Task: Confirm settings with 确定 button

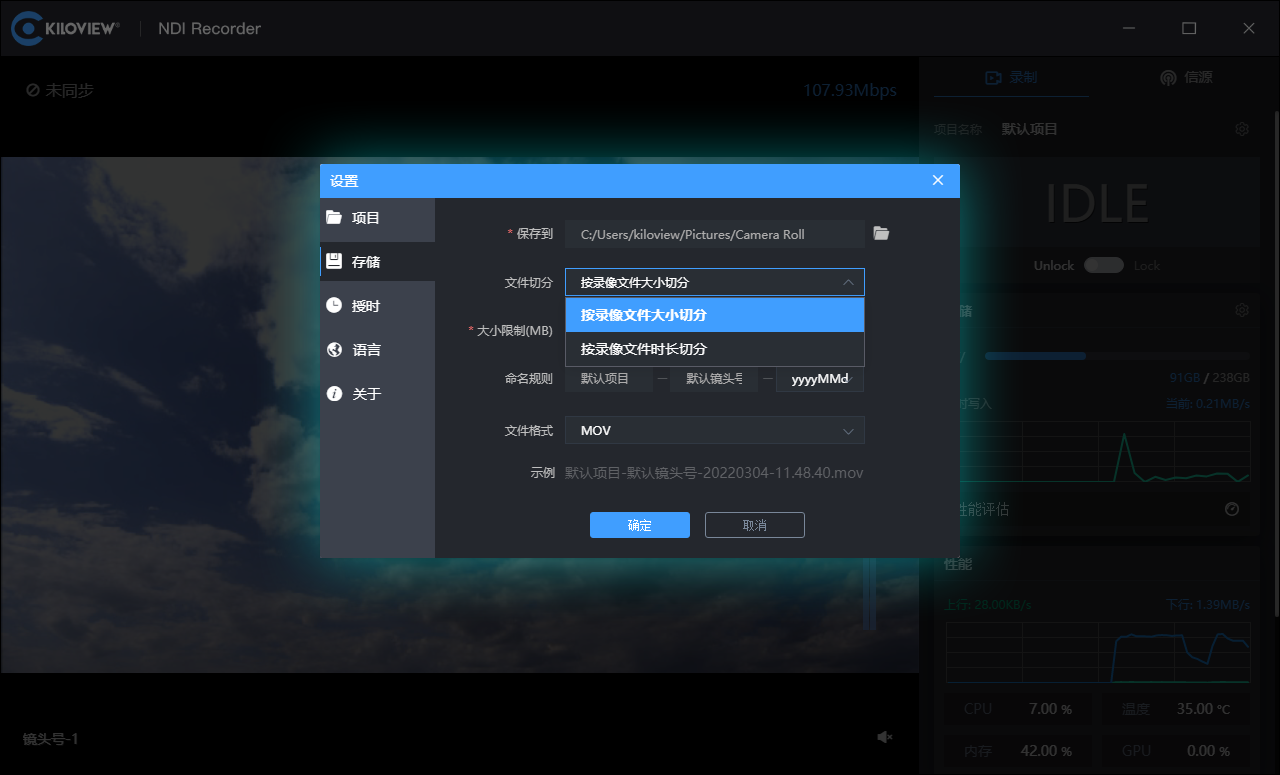Action: tap(639, 525)
